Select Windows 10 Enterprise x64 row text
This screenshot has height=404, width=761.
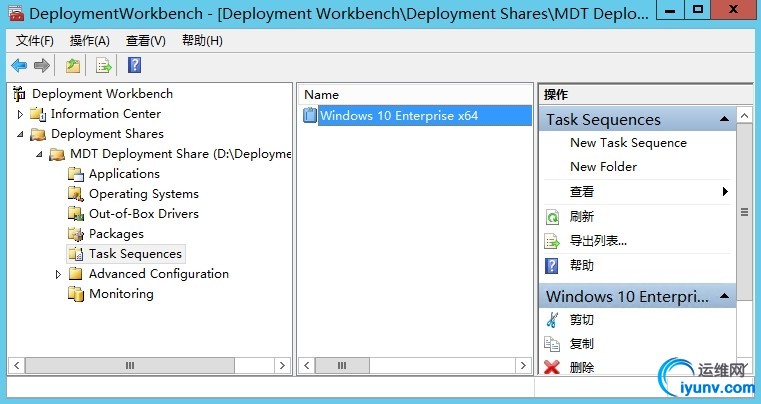(x=399, y=116)
